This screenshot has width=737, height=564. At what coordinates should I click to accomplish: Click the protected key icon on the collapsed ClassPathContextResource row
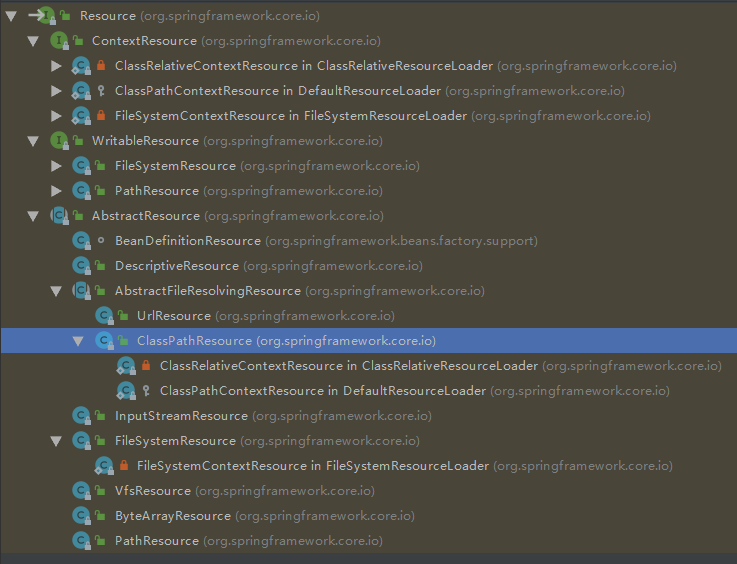101,91
